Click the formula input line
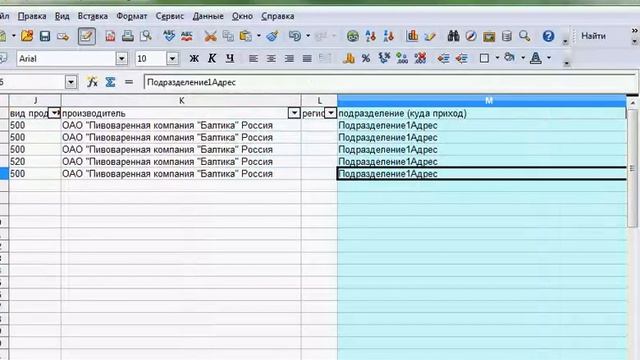Viewport: 640px width, 360px height. click(x=389, y=82)
